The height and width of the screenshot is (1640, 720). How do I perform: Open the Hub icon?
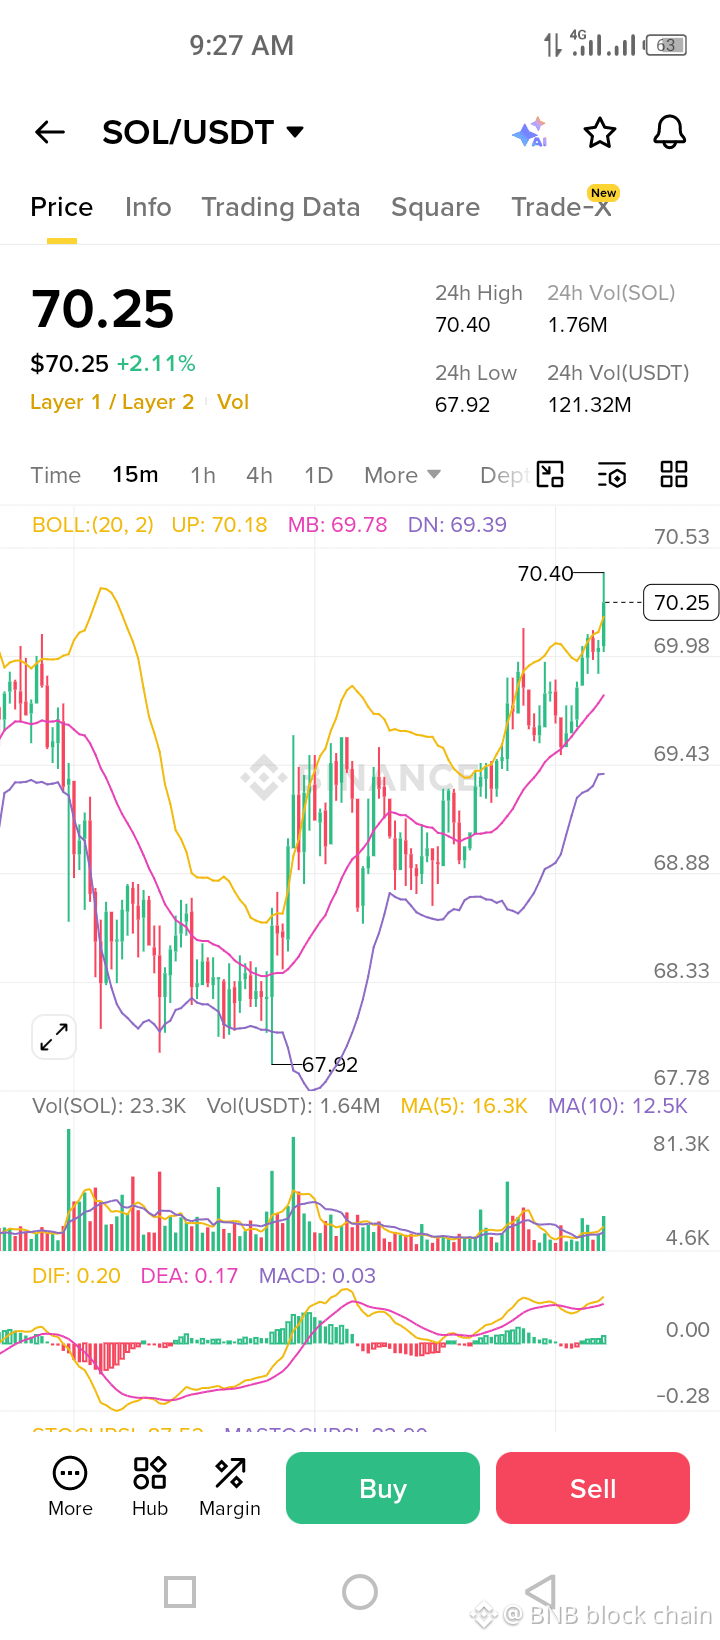[x=150, y=1487]
